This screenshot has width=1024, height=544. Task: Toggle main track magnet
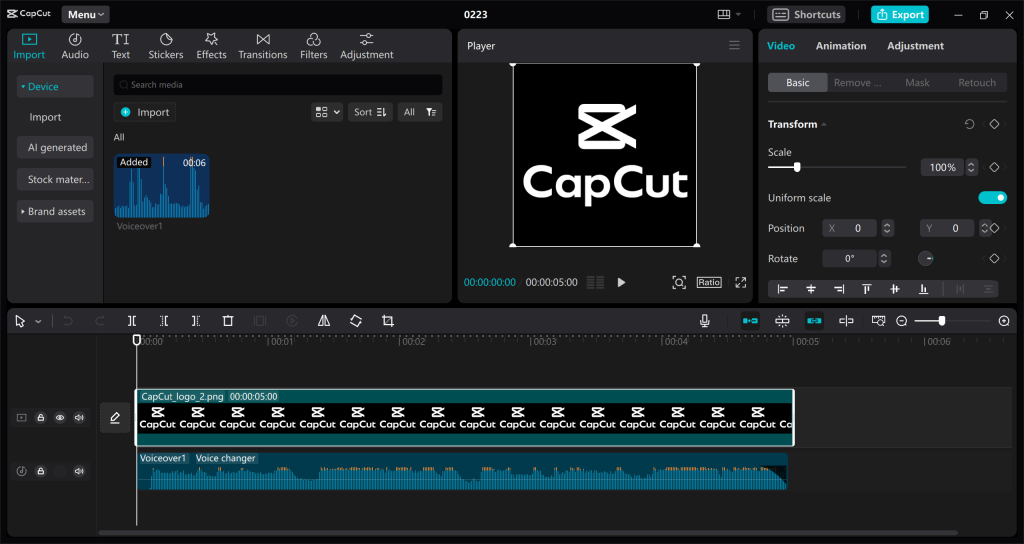750,321
